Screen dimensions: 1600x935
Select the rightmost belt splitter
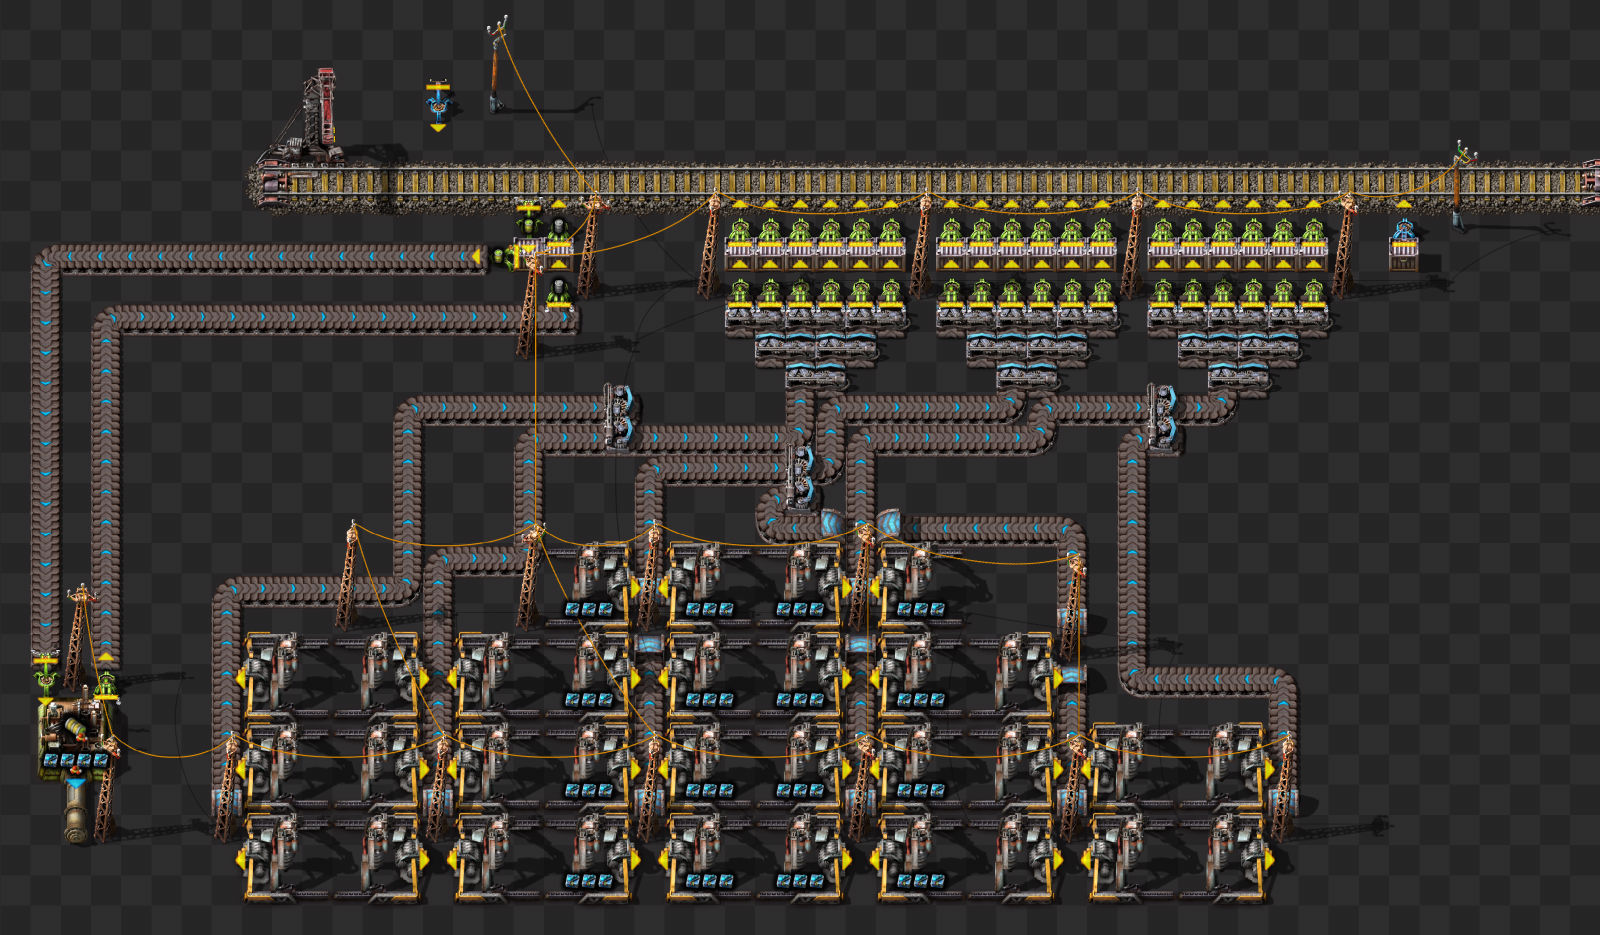pyautogui.click(x=1162, y=416)
